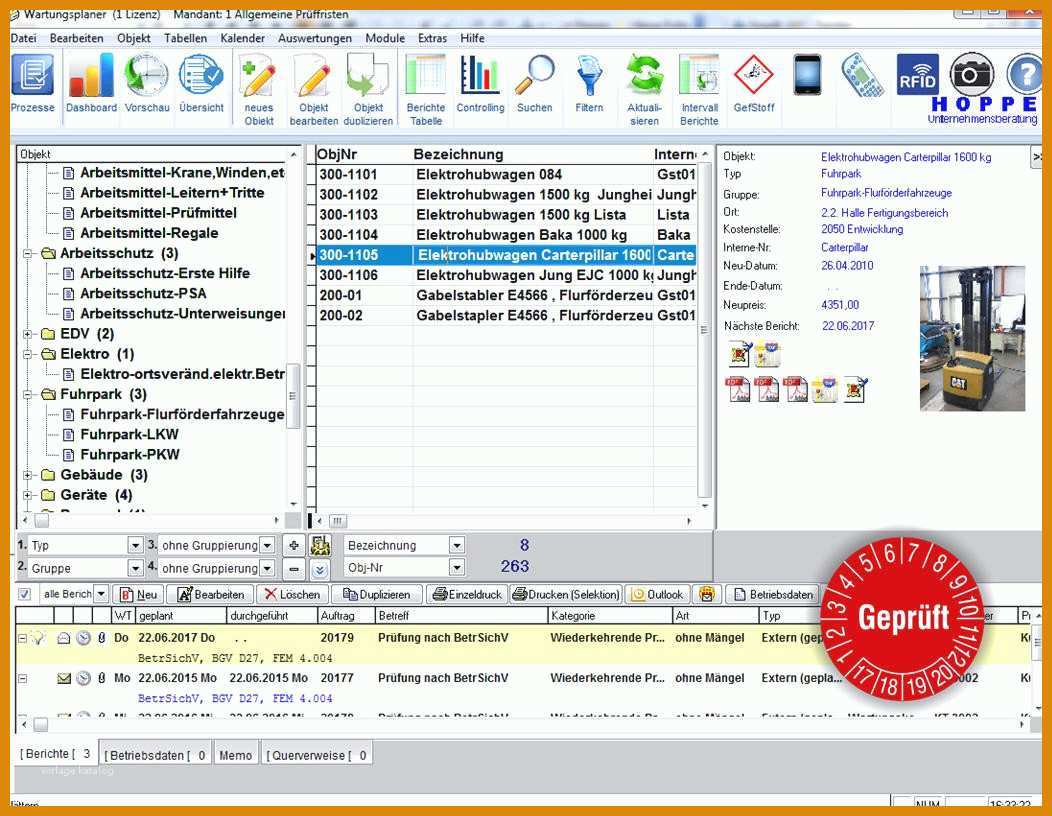Image resolution: width=1052 pixels, height=816 pixels.
Task: Open grouping level 4 ohne Gruppierung dropdown
Action: pos(267,568)
